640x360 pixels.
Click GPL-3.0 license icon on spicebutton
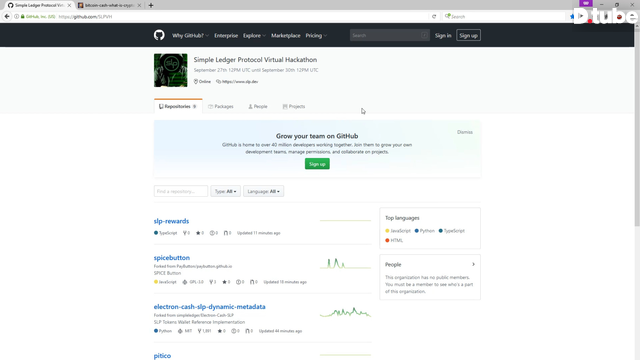tap(184, 282)
